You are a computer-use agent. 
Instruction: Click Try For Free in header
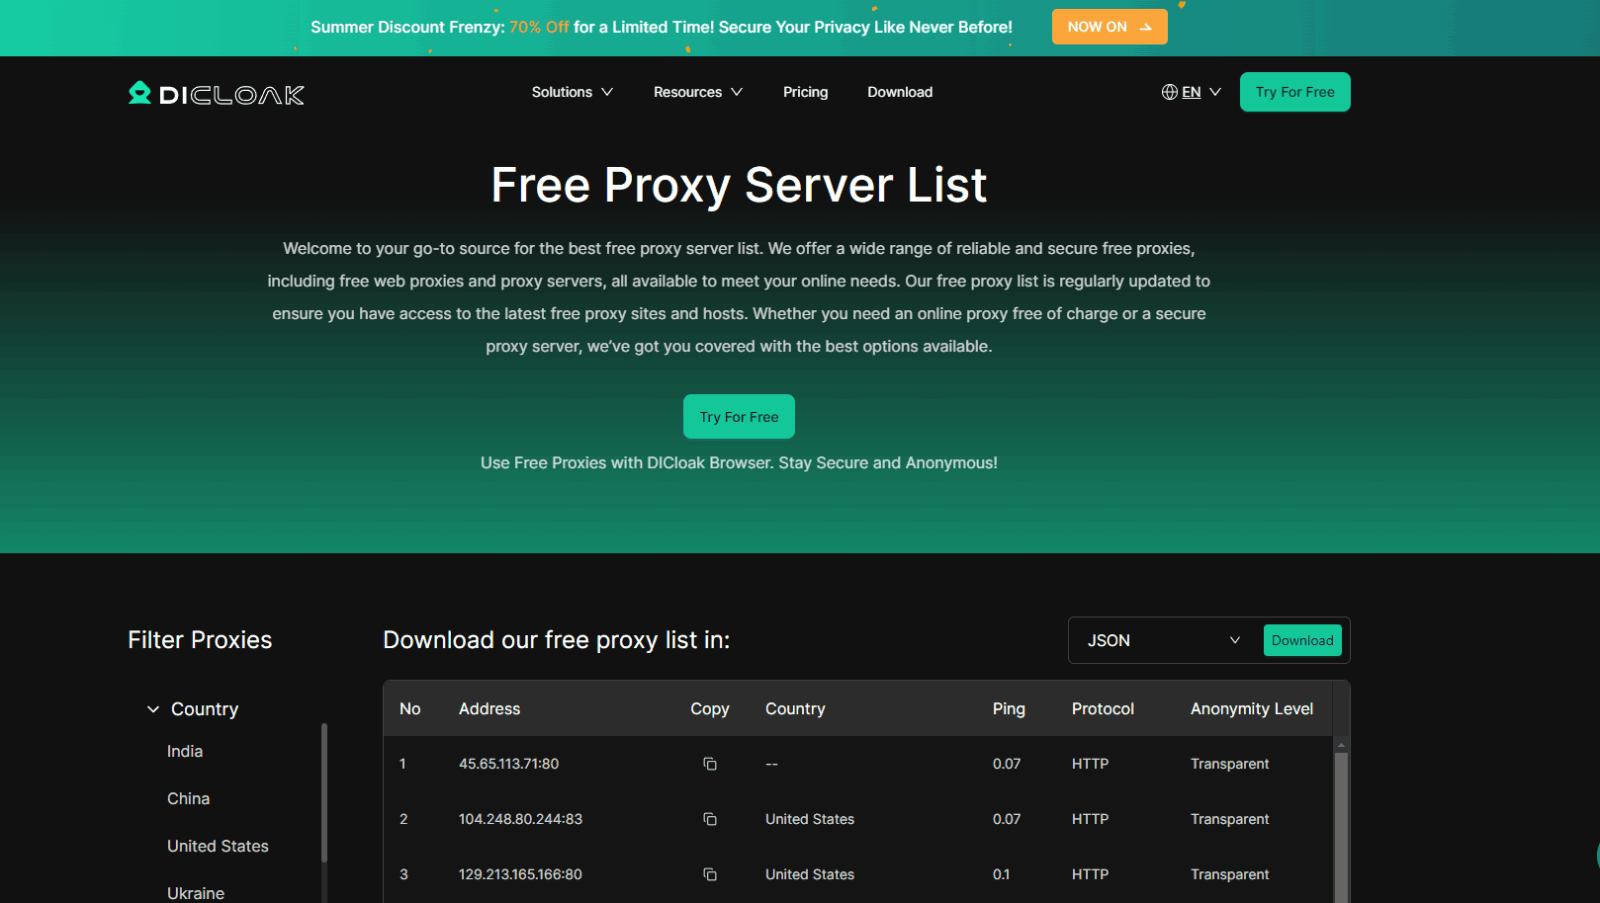click(1294, 92)
